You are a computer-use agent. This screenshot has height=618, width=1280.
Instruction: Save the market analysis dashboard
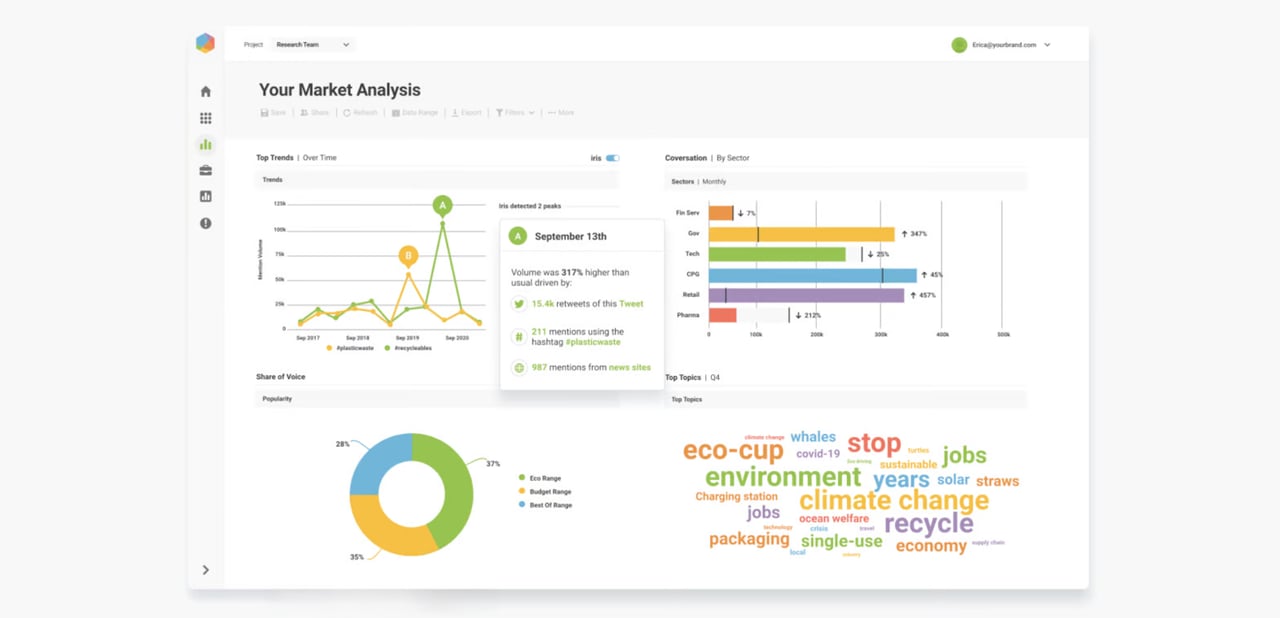[x=273, y=112]
